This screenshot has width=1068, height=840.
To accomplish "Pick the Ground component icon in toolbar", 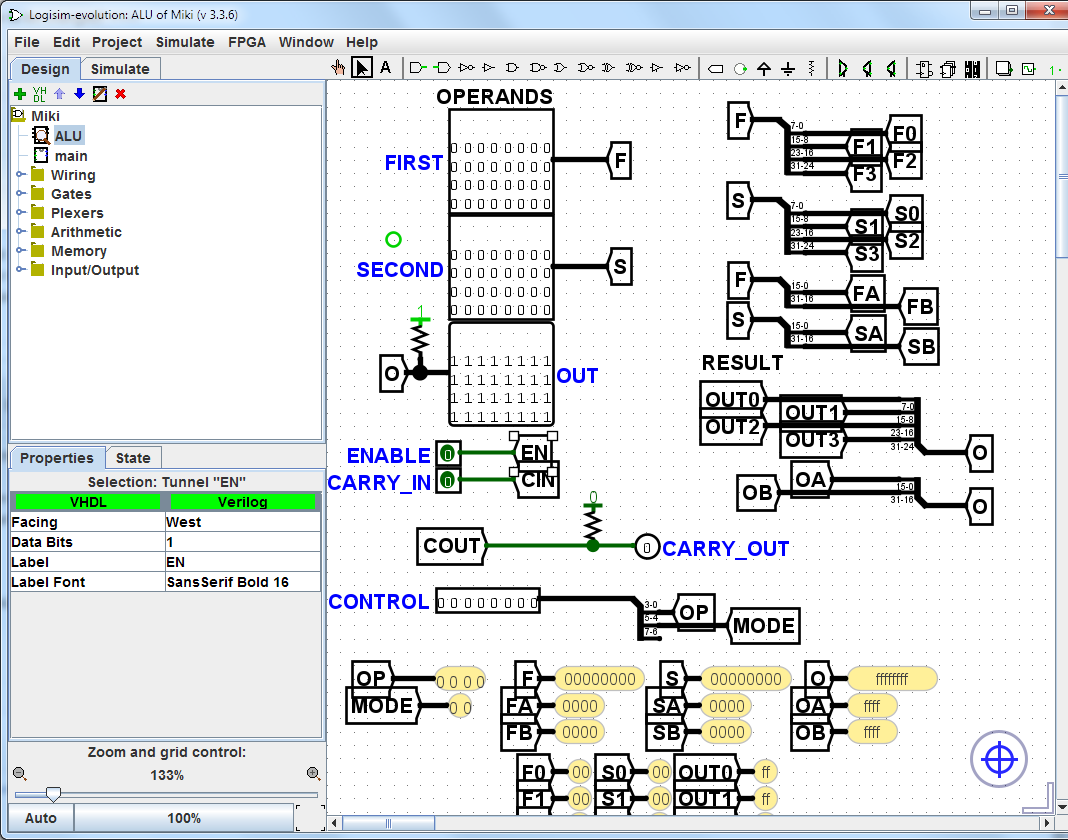I will (x=788, y=68).
